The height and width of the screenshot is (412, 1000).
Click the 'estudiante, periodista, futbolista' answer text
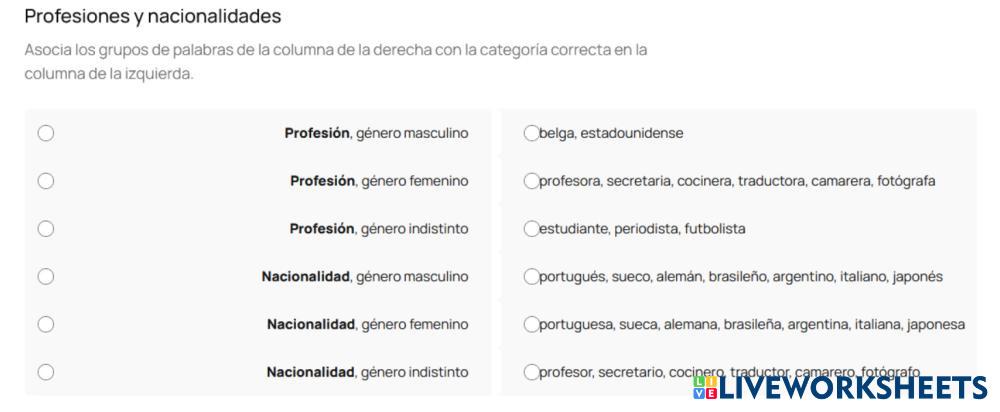642,229
